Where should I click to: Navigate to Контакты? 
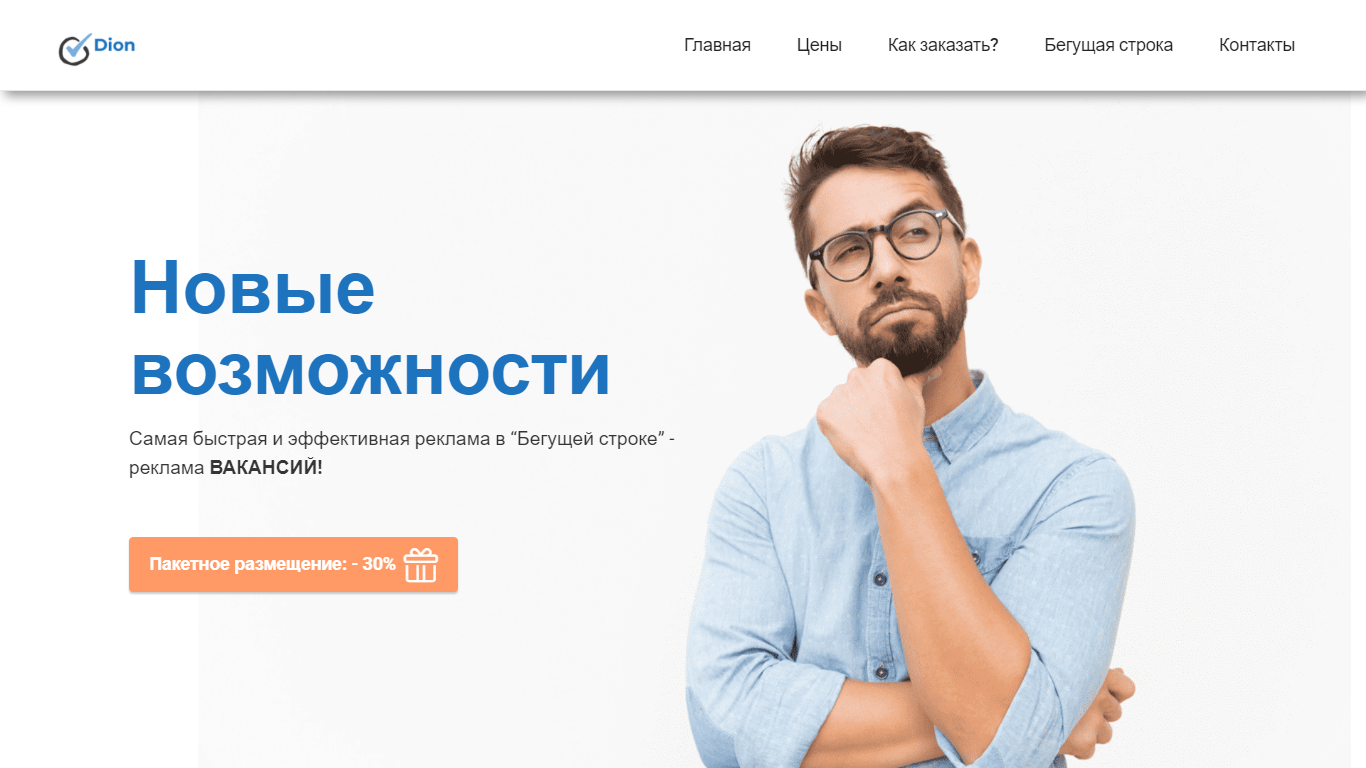[1257, 45]
